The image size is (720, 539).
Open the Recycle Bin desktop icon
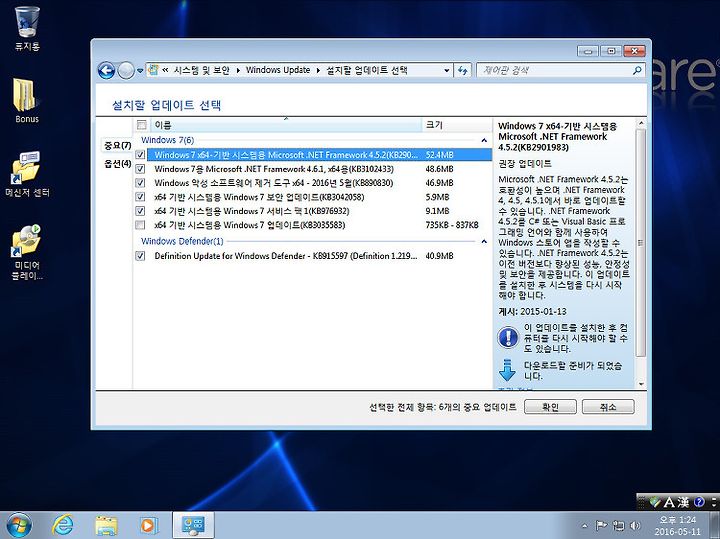[27, 28]
